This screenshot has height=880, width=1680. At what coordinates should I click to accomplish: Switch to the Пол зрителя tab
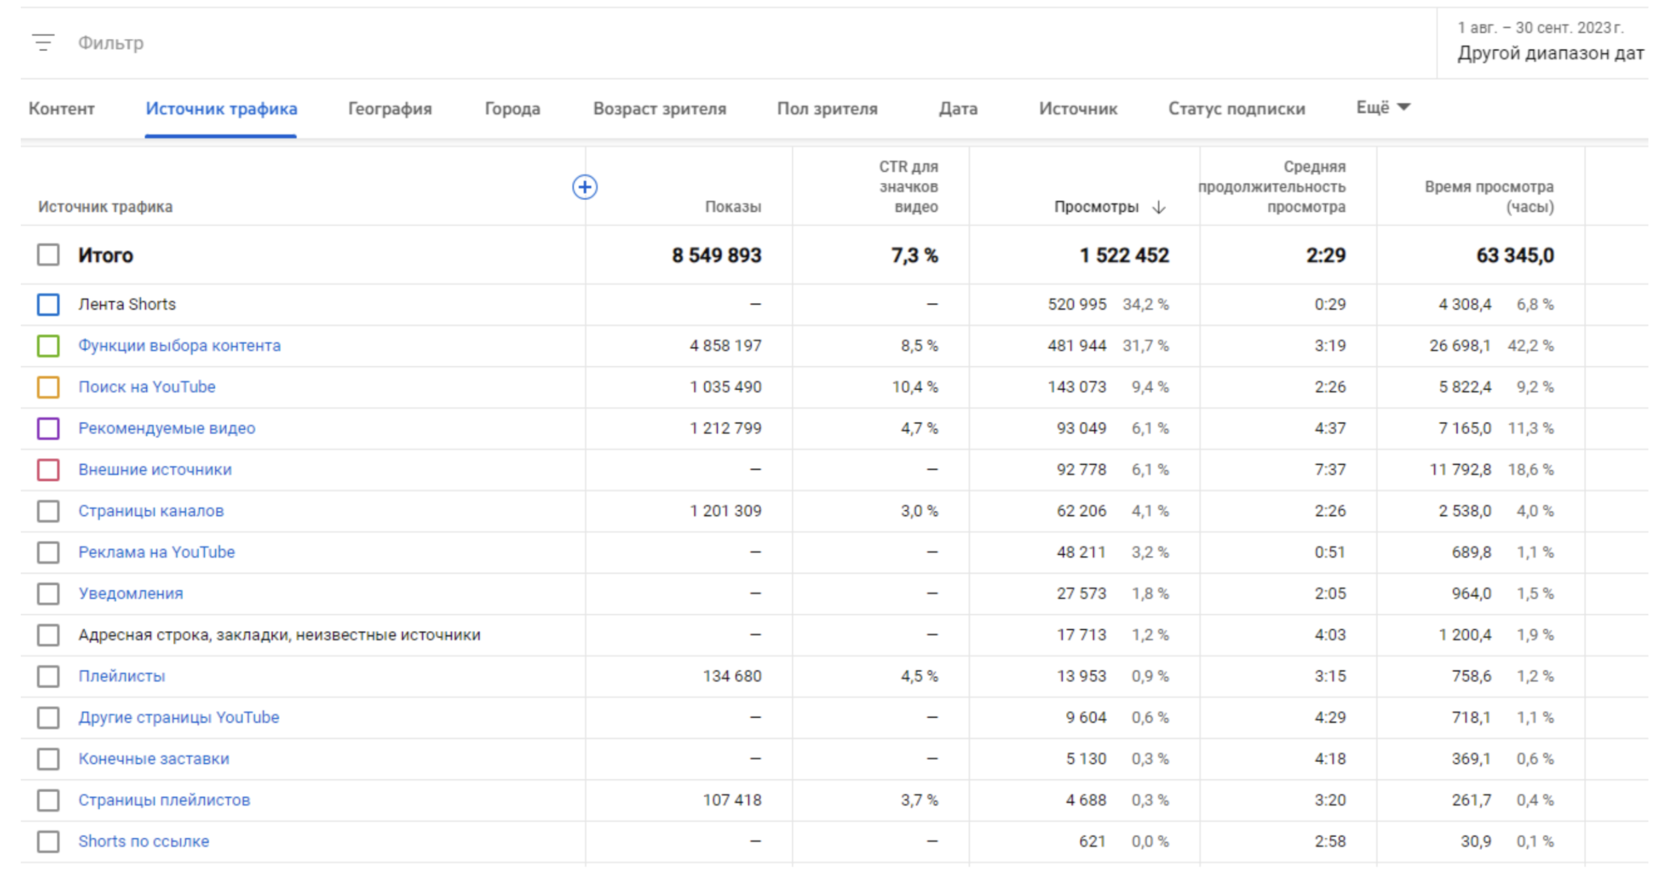[x=827, y=108]
